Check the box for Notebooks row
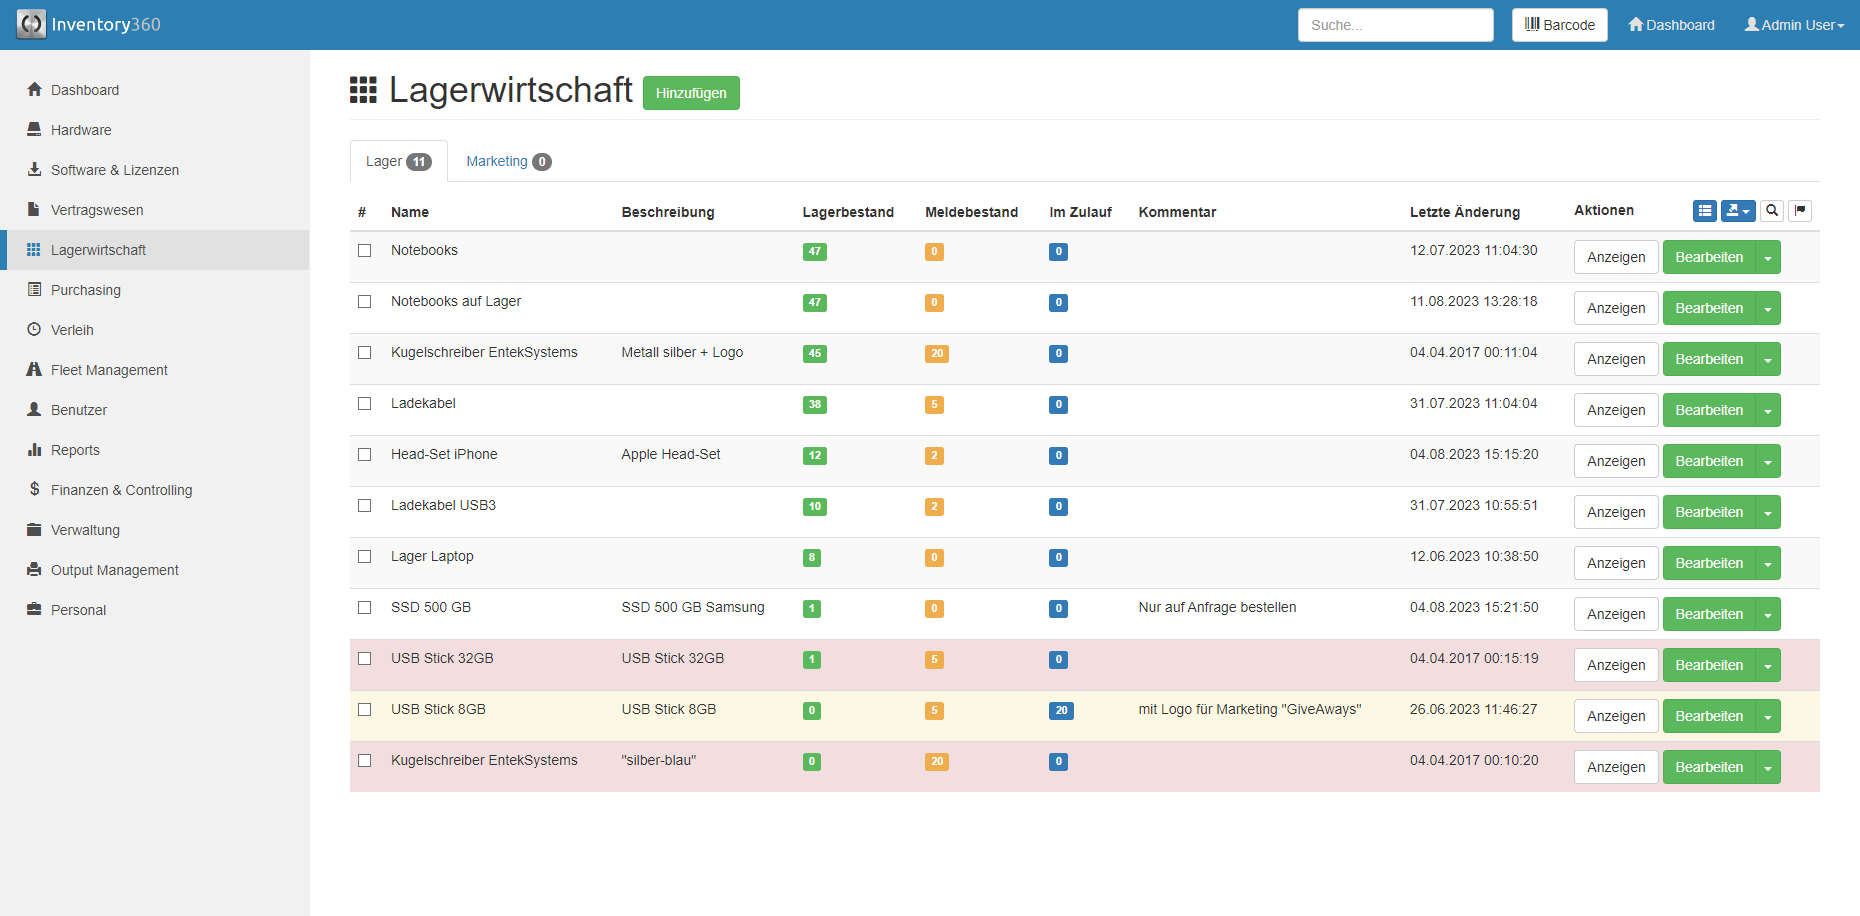Viewport: 1860px width, 916px height. click(x=365, y=251)
